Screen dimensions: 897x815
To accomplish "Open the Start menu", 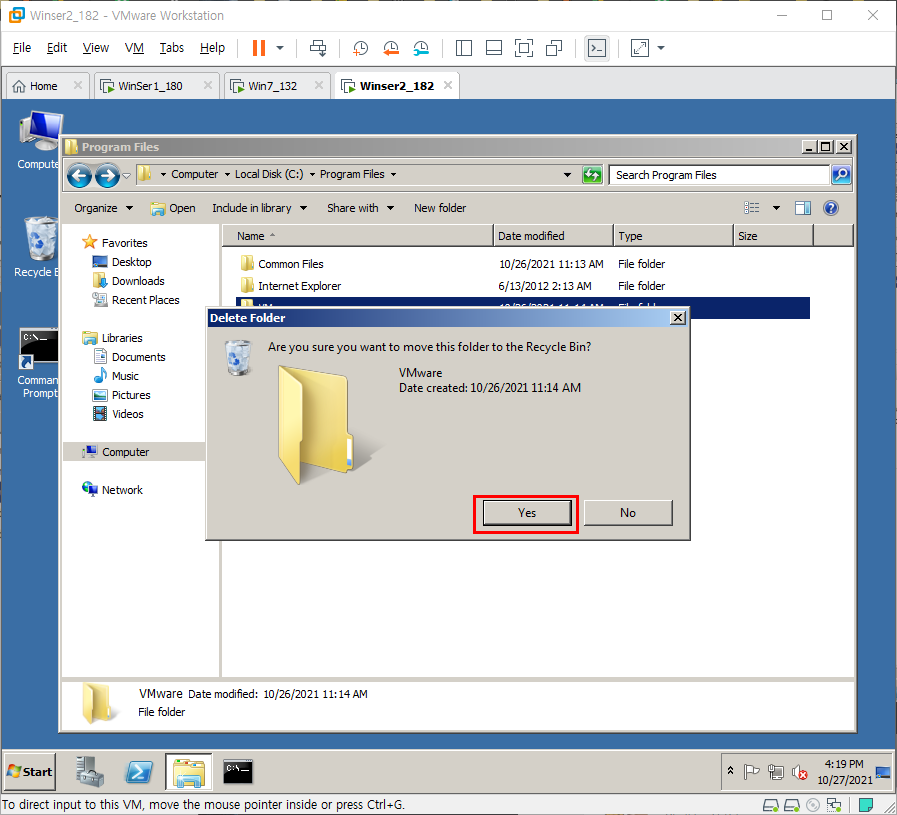I will 30,772.
